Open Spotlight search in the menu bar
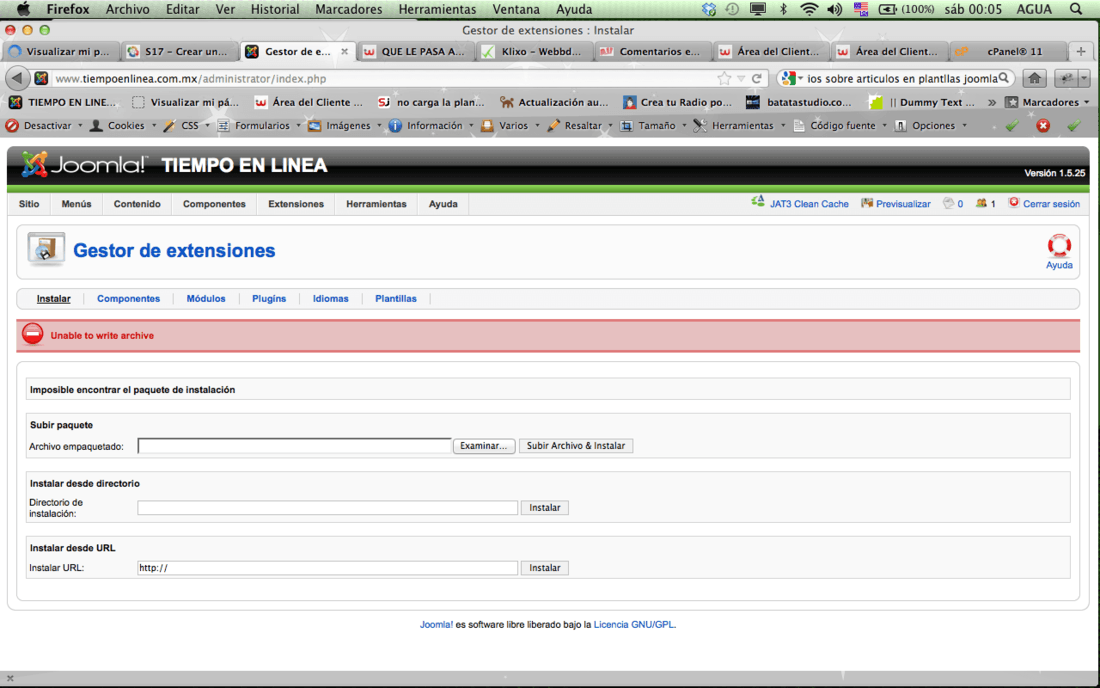The width and height of the screenshot is (1100, 688). [x=1075, y=9]
